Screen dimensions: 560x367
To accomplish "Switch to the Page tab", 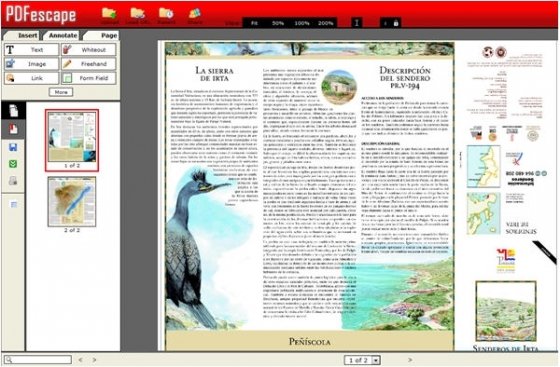I will (103, 35).
